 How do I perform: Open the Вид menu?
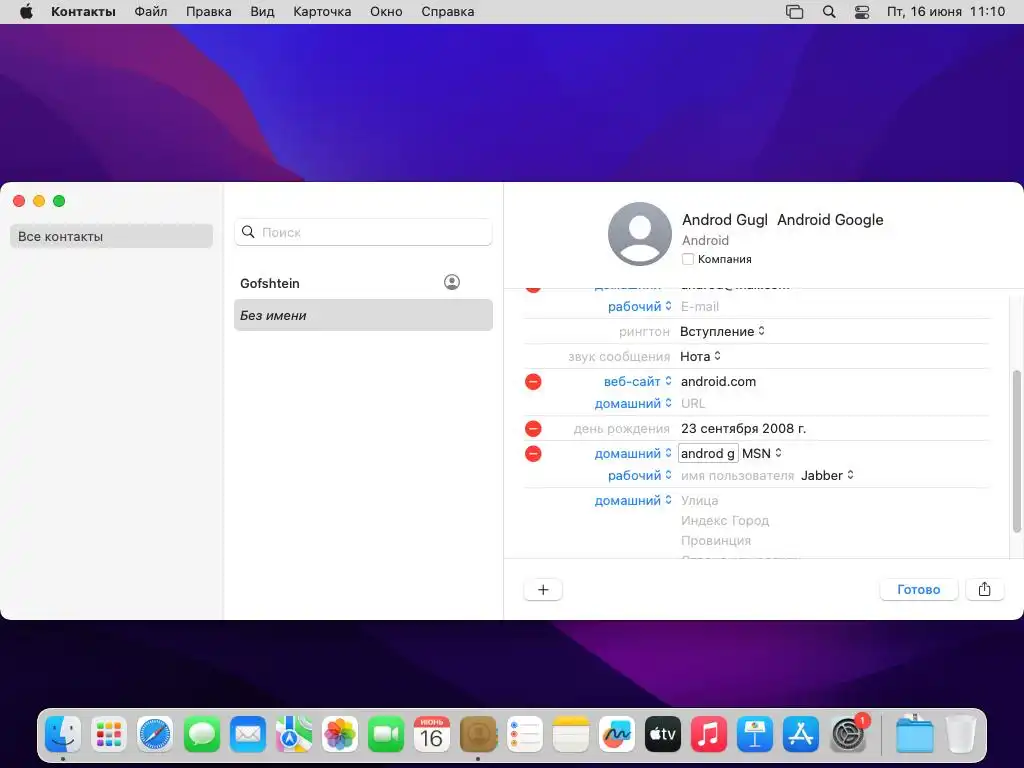point(262,12)
